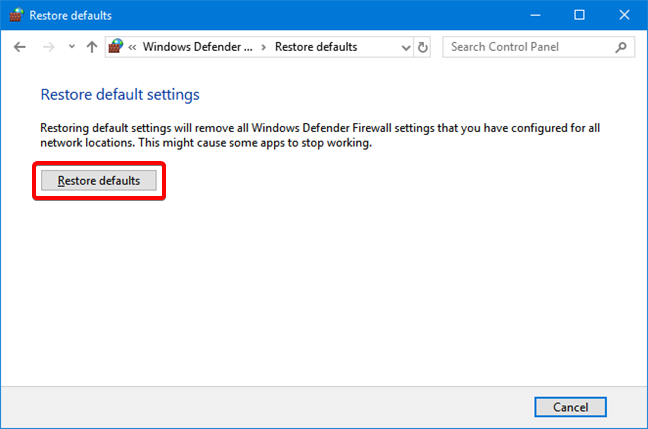Click the Restore defaults button
This screenshot has height=429, width=648.
click(99, 181)
